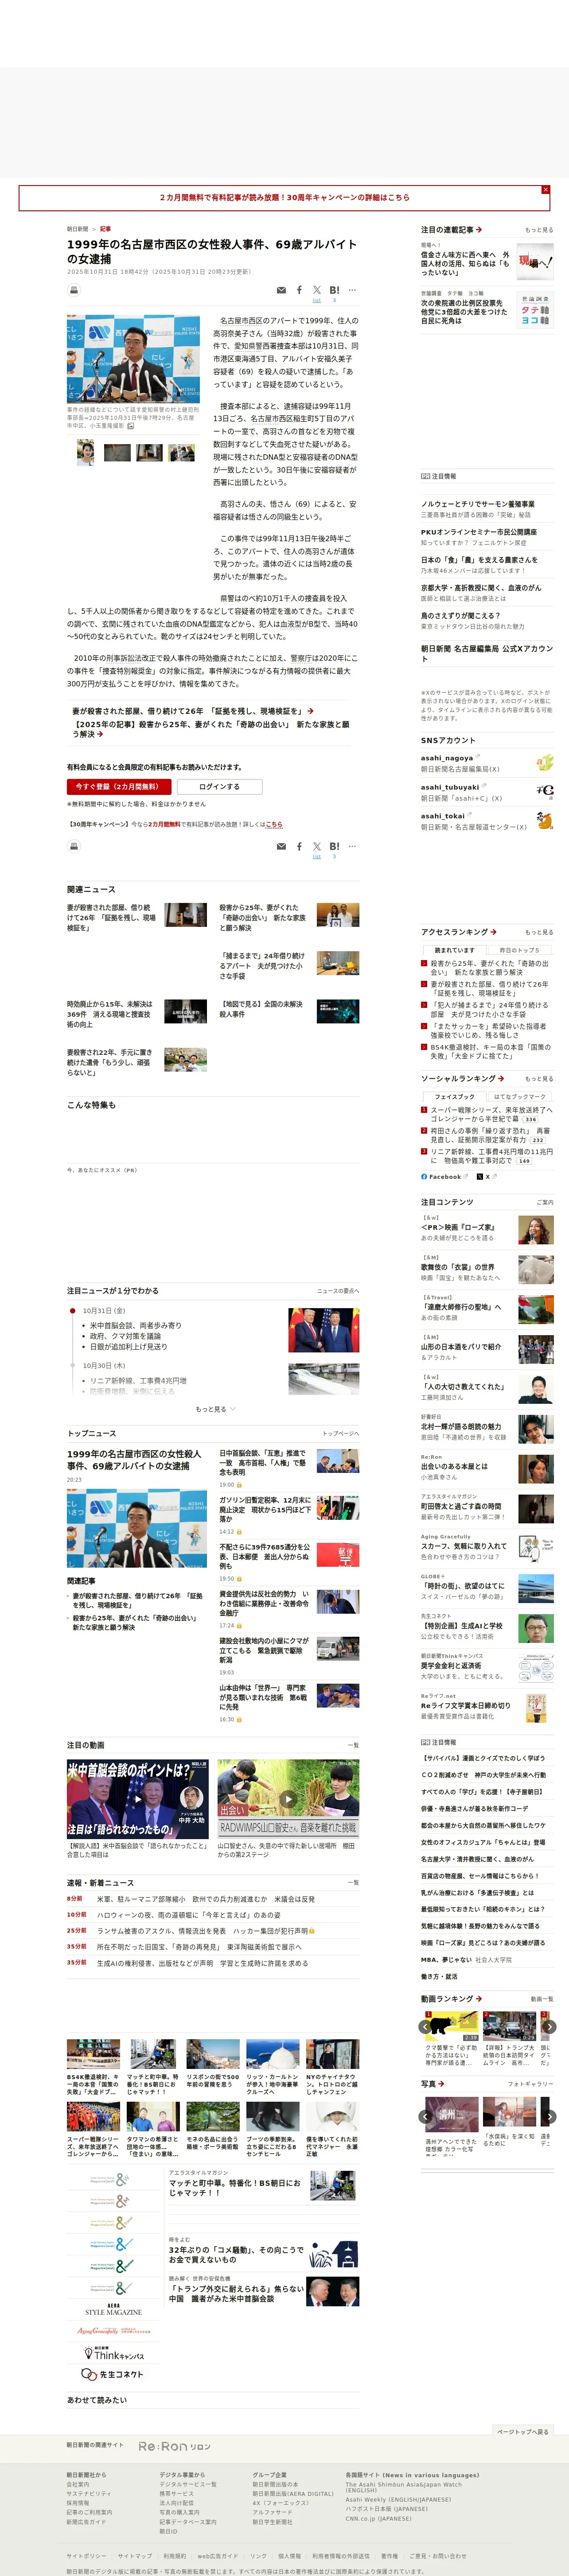Share article on Facebook icon at top
569x2576 pixels.
(x=299, y=290)
